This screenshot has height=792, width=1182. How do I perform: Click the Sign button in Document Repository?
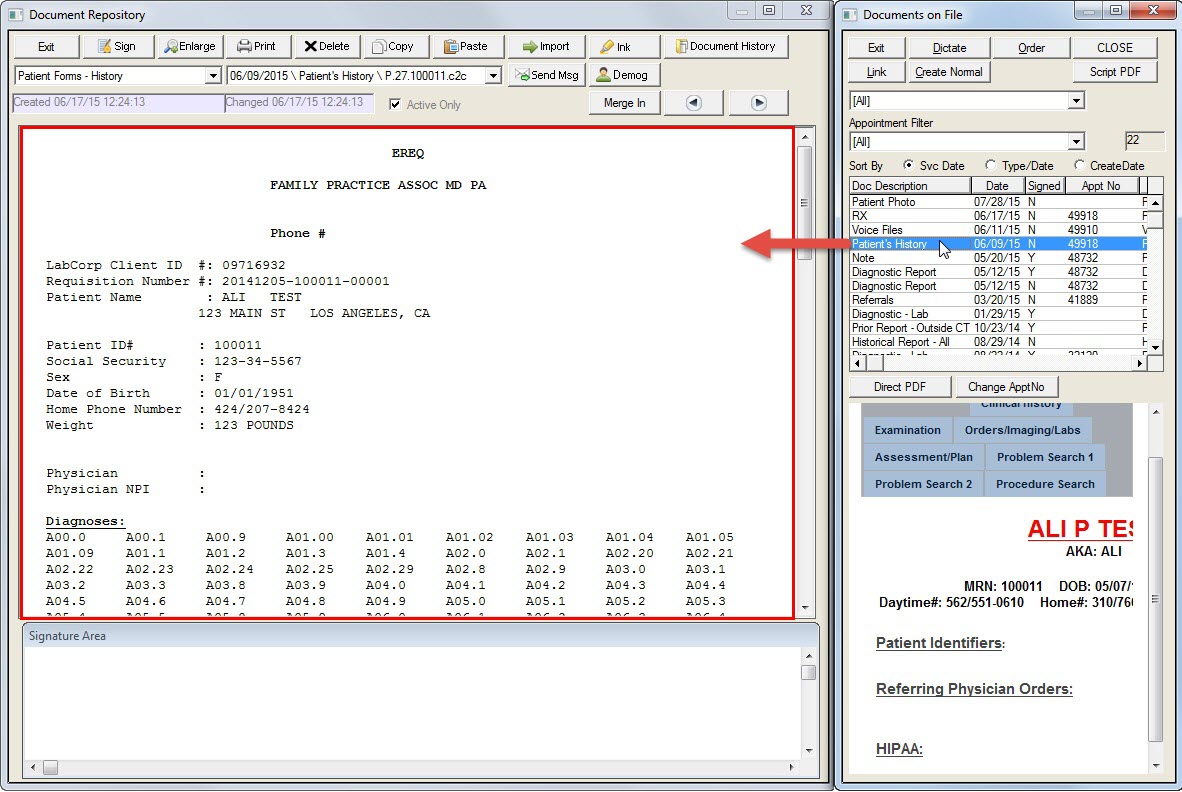pos(117,47)
